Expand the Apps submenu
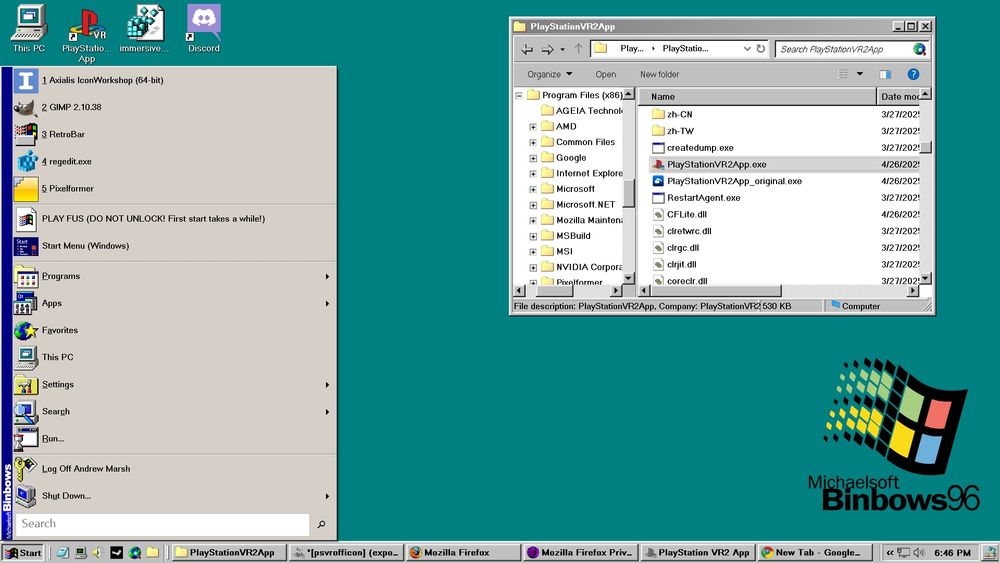 [175, 303]
